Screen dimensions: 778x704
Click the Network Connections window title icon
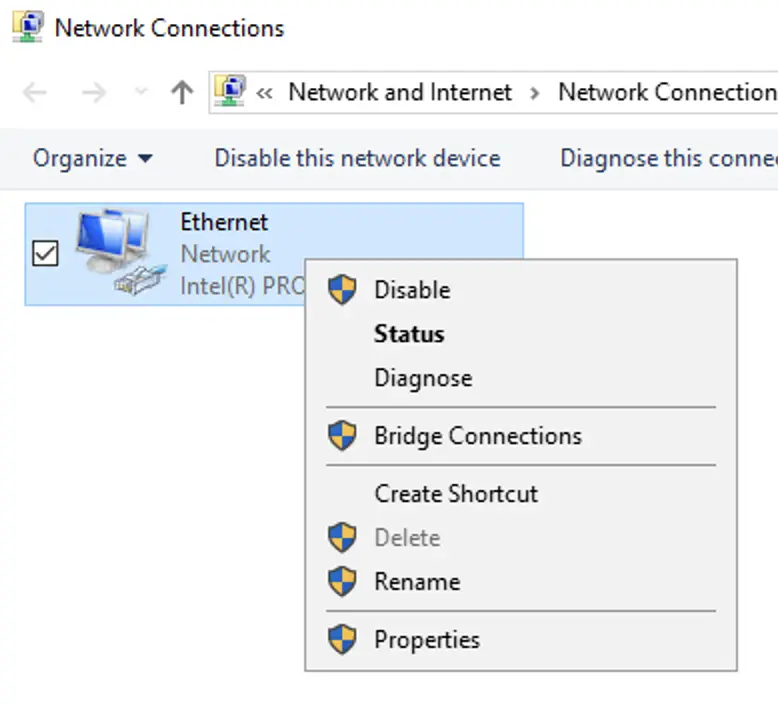[x=27, y=27]
